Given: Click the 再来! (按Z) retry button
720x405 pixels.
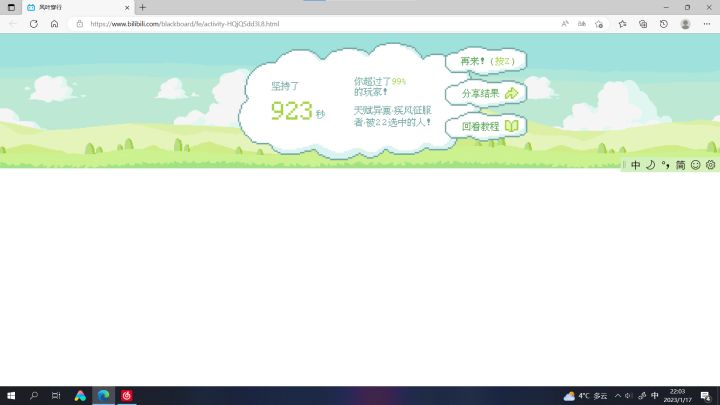Looking at the screenshot, I should 486,61.
